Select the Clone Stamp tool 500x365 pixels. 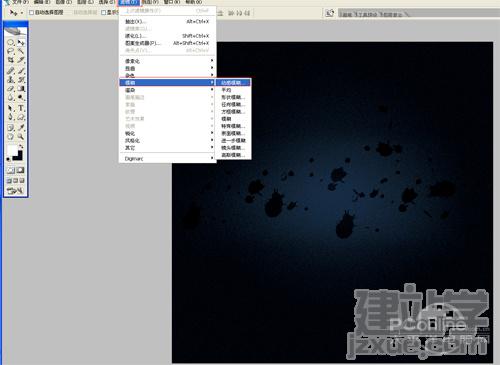coord(11,80)
